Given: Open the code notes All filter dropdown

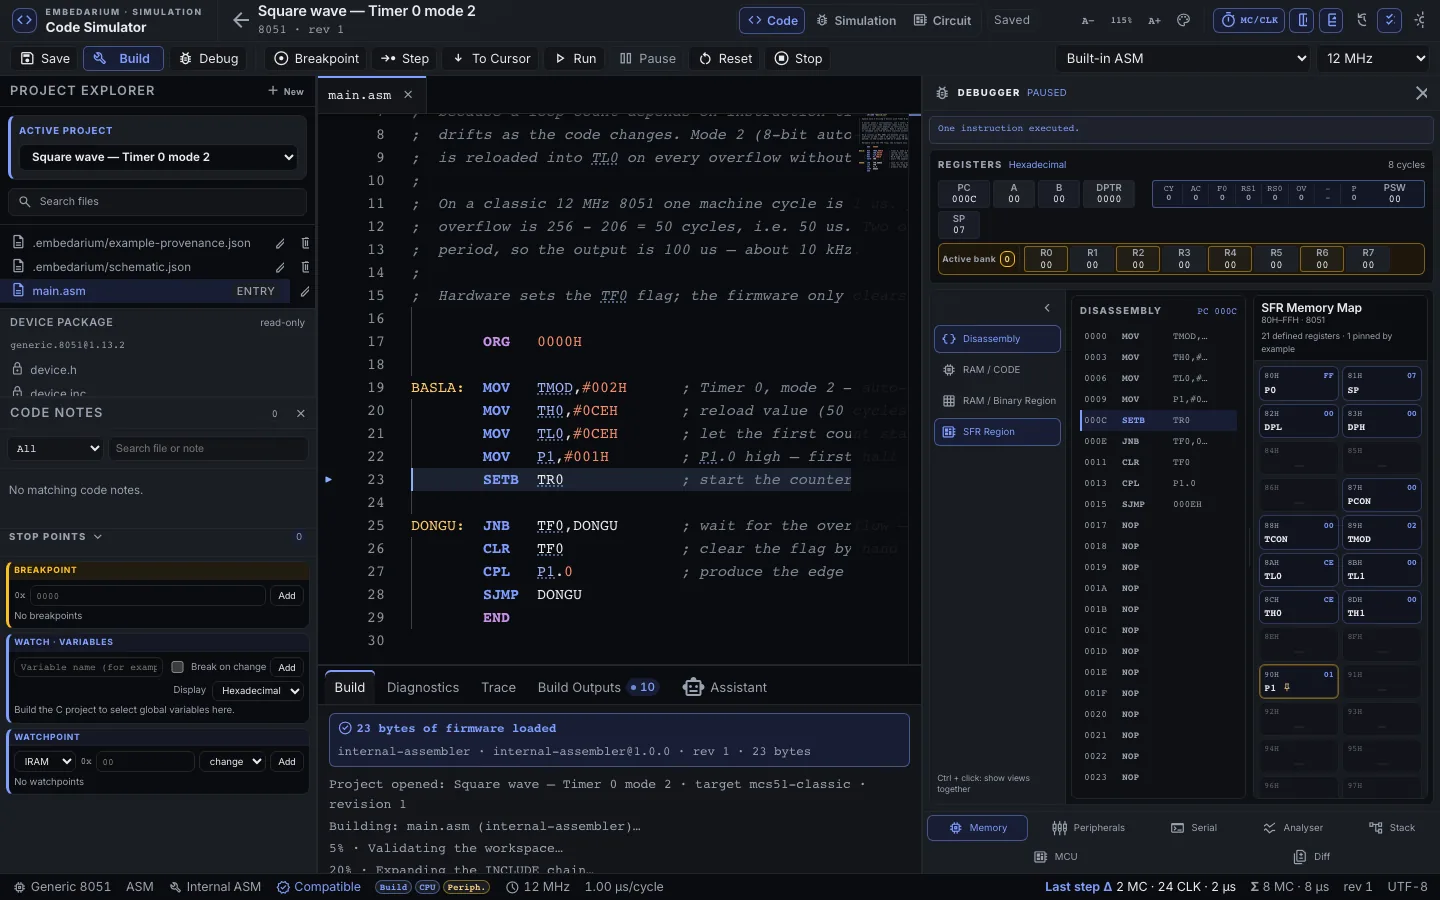Looking at the screenshot, I should coord(56,449).
